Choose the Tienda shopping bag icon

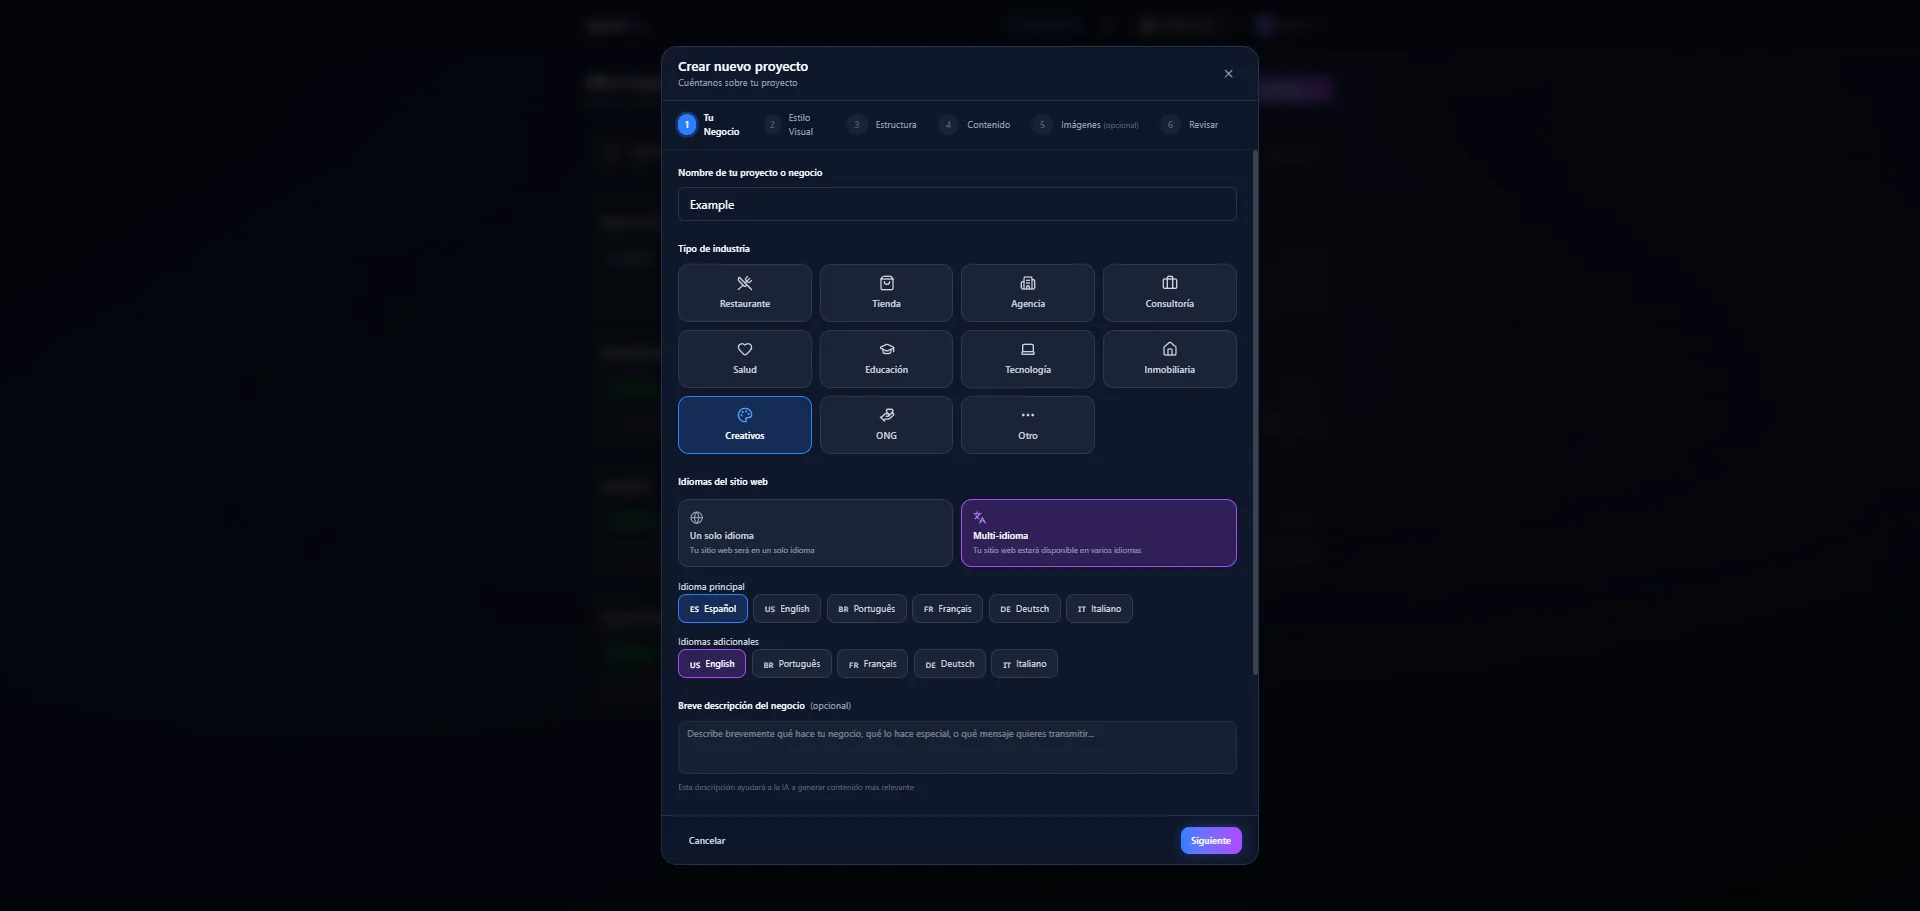click(886, 284)
